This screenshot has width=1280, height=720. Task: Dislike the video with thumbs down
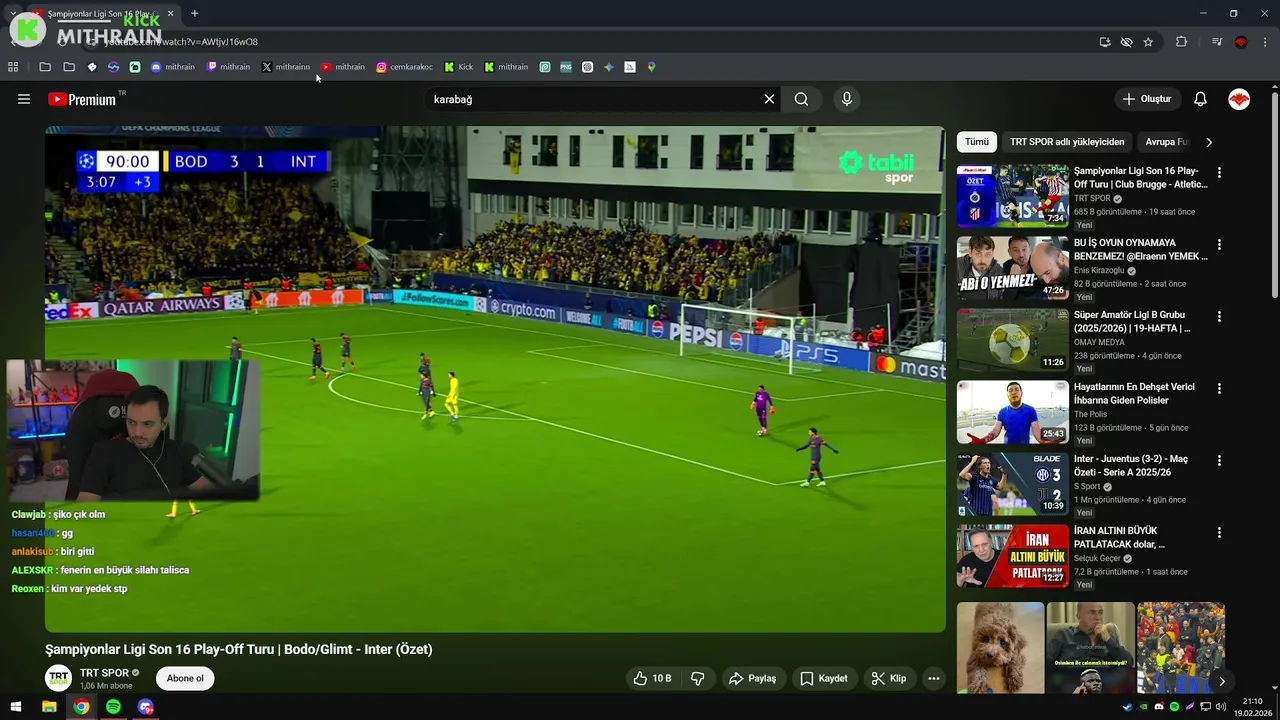click(698, 678)
